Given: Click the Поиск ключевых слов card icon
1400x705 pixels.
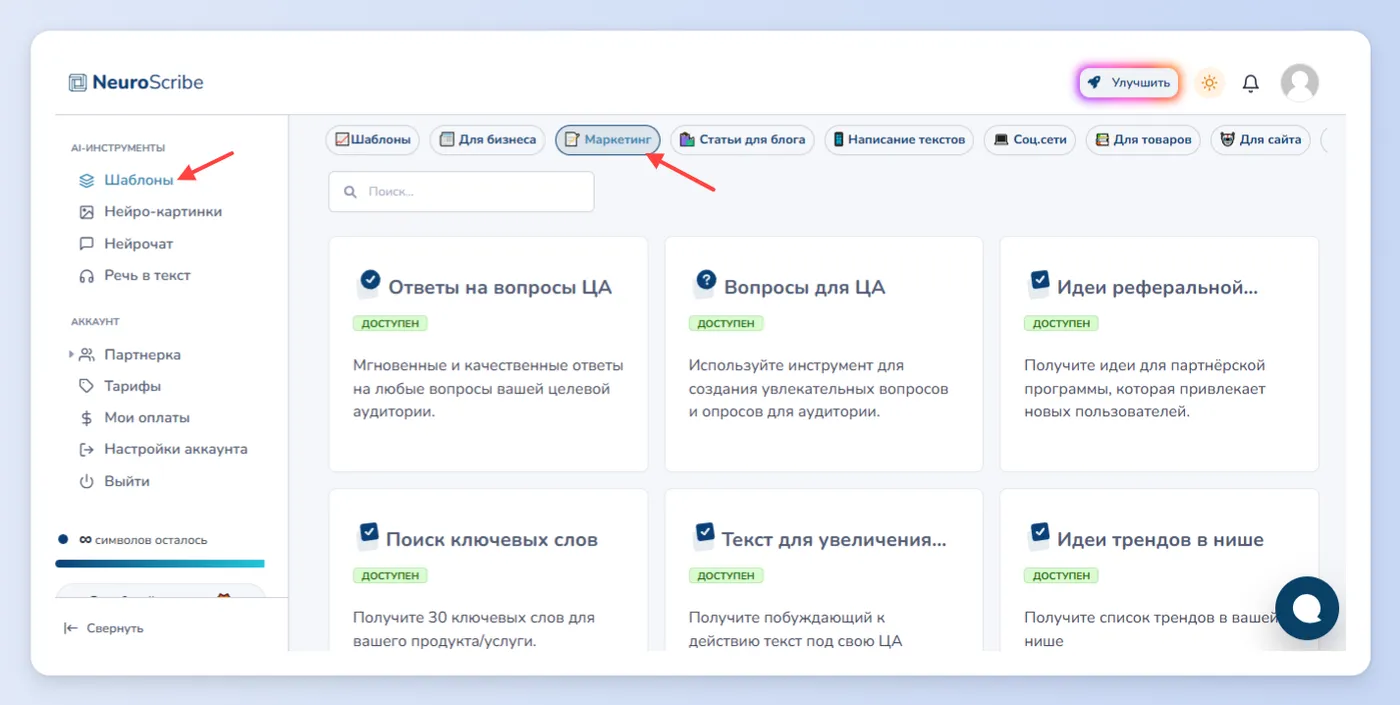Looking at the screenshot, I should point(368,536).
